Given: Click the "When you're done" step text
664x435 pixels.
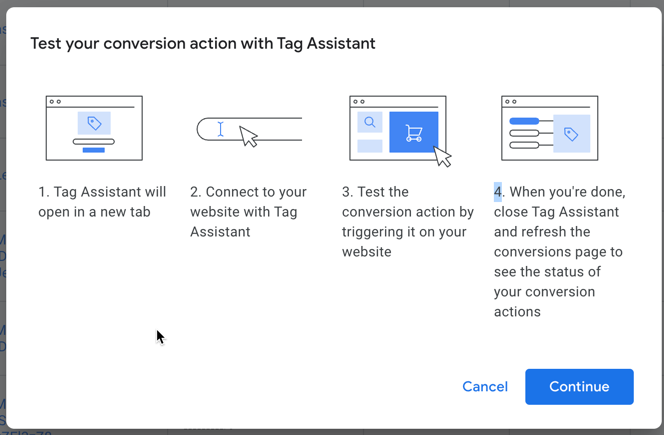Looking at the screenshot, I should [x=559, y=252].
